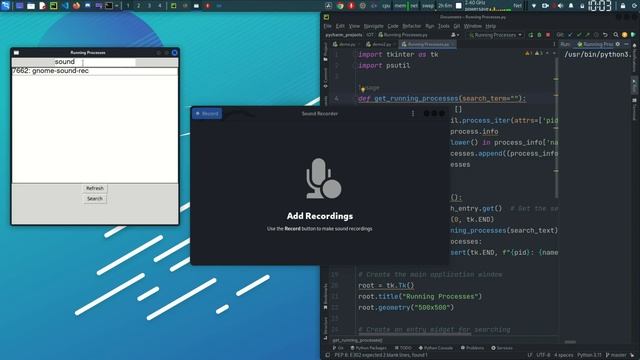Open the Python Packages tool window
The height and width of the screenshot is (360, 640).
pyautogui.click(x=369, y=348)
